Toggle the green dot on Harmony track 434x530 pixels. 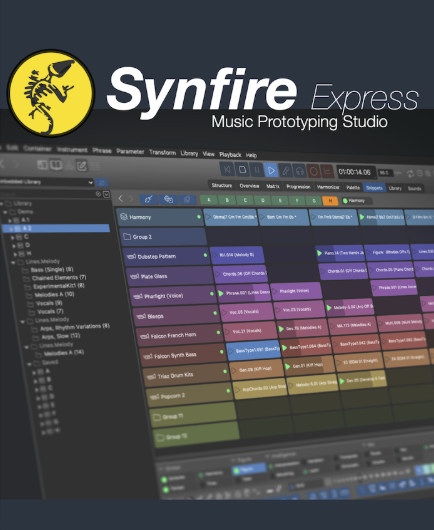tap(199, 217)
